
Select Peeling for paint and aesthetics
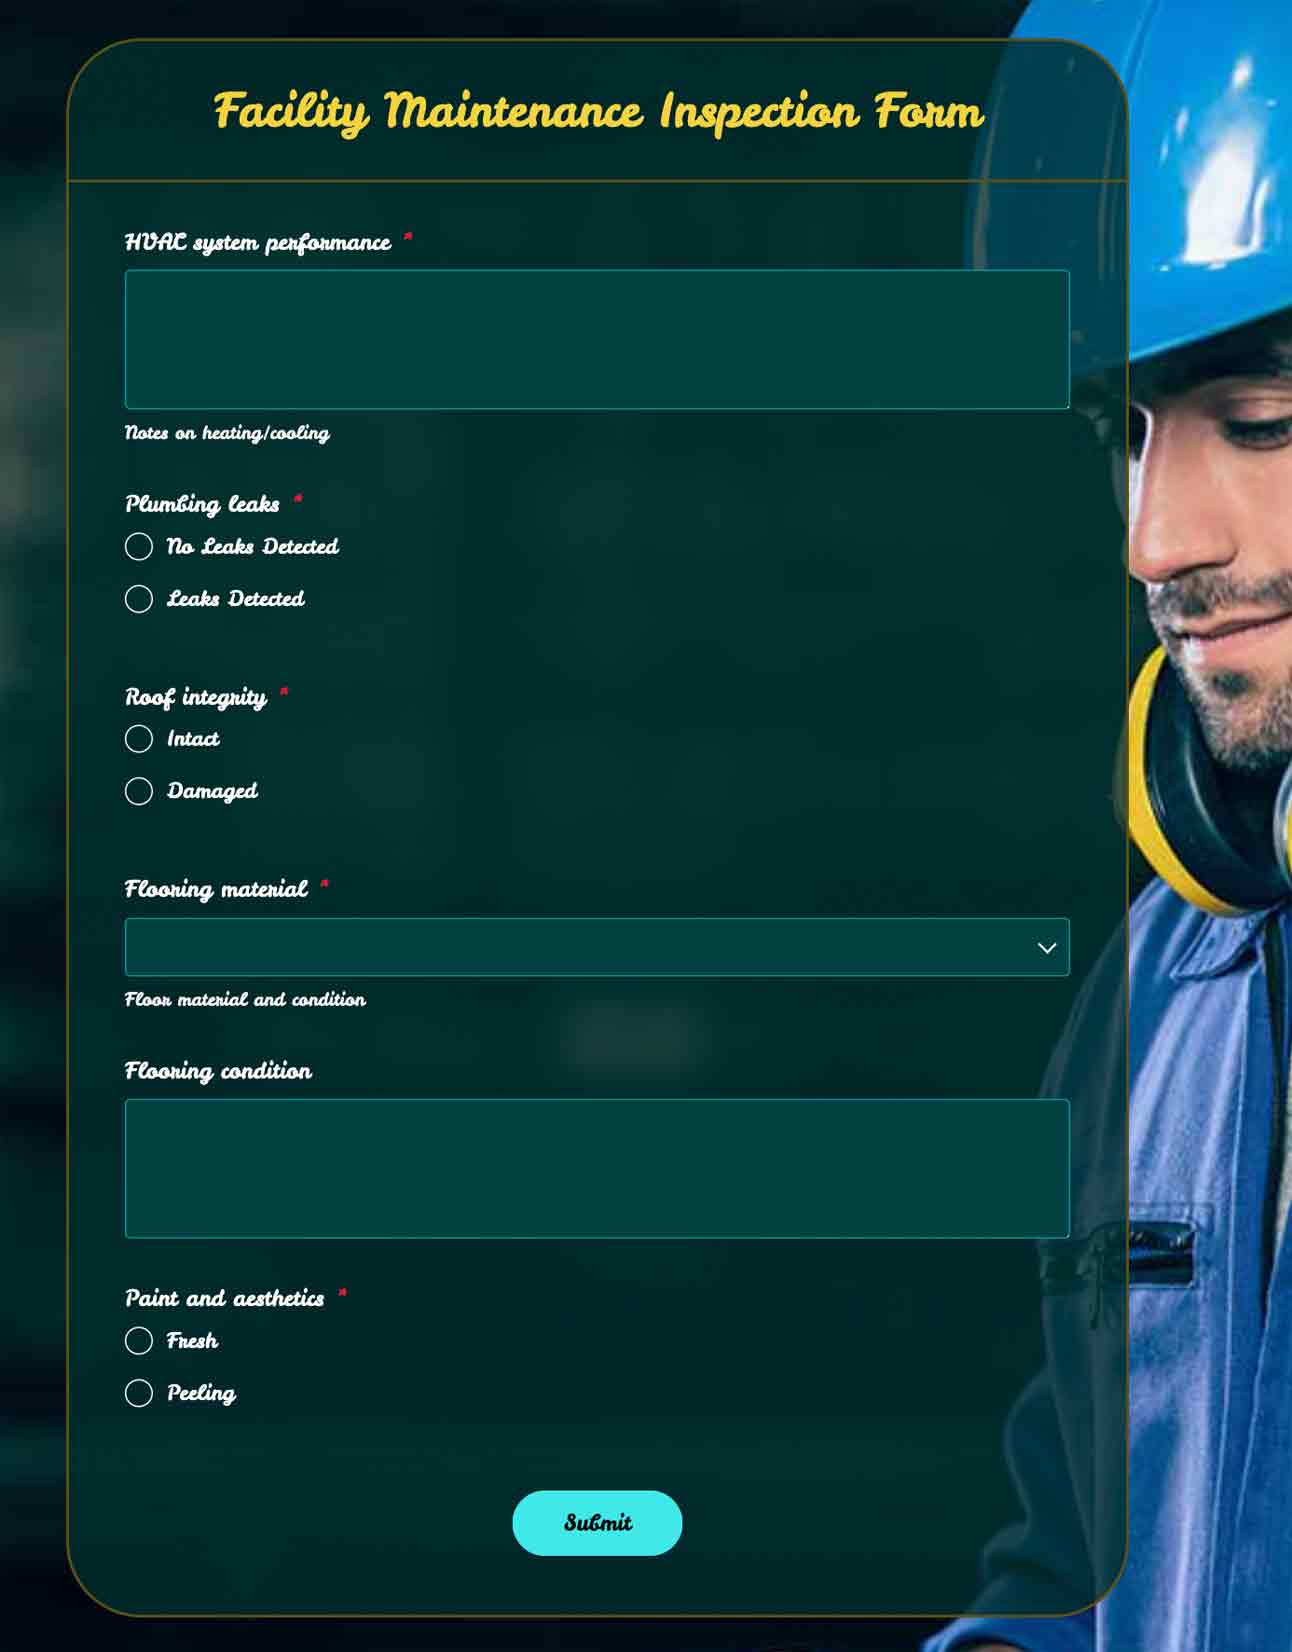pyautogui.click(x=139, y=1393)
